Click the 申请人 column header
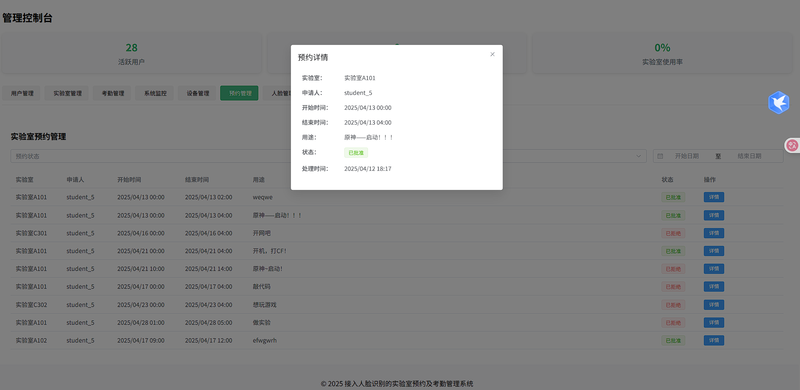This screenshot has width=800, height=390. point(76,180)
